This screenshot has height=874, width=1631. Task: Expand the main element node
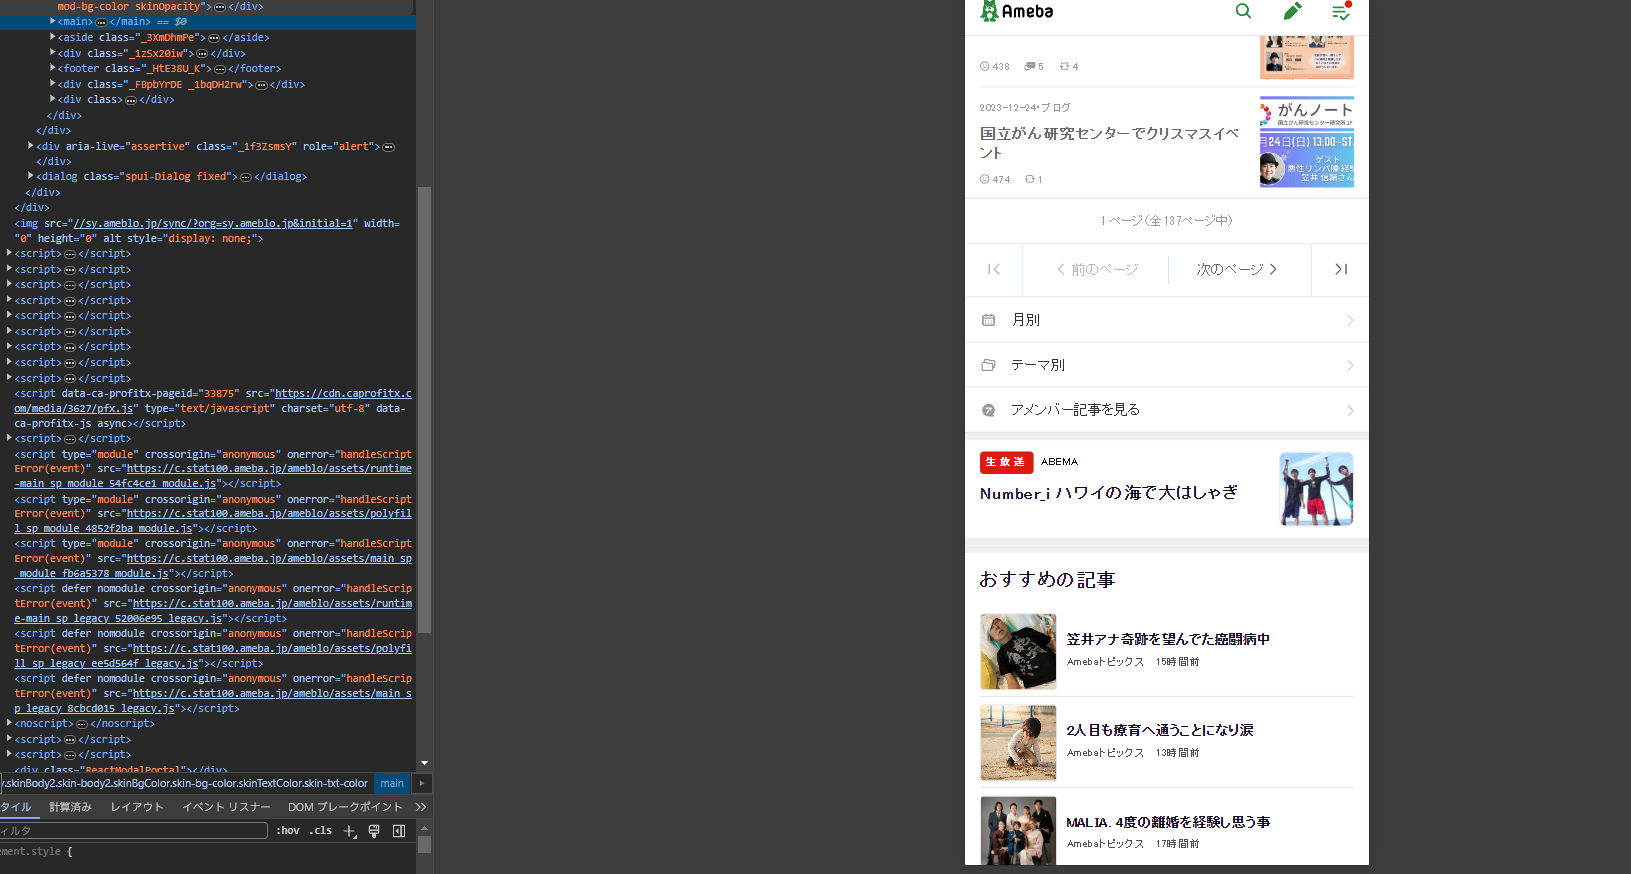click(53, 21)
